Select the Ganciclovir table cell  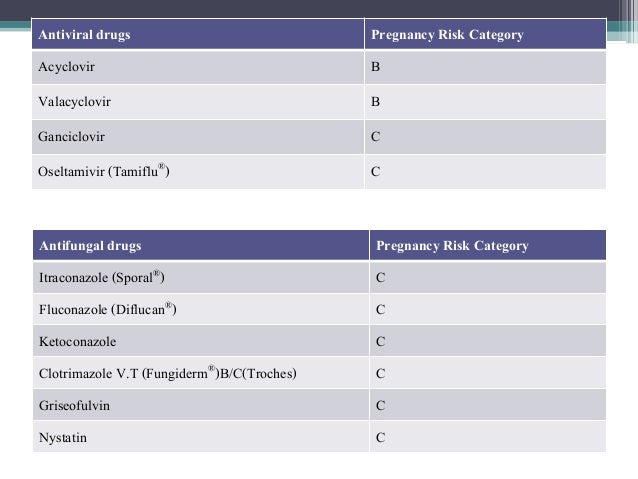(x=198, y=137)
